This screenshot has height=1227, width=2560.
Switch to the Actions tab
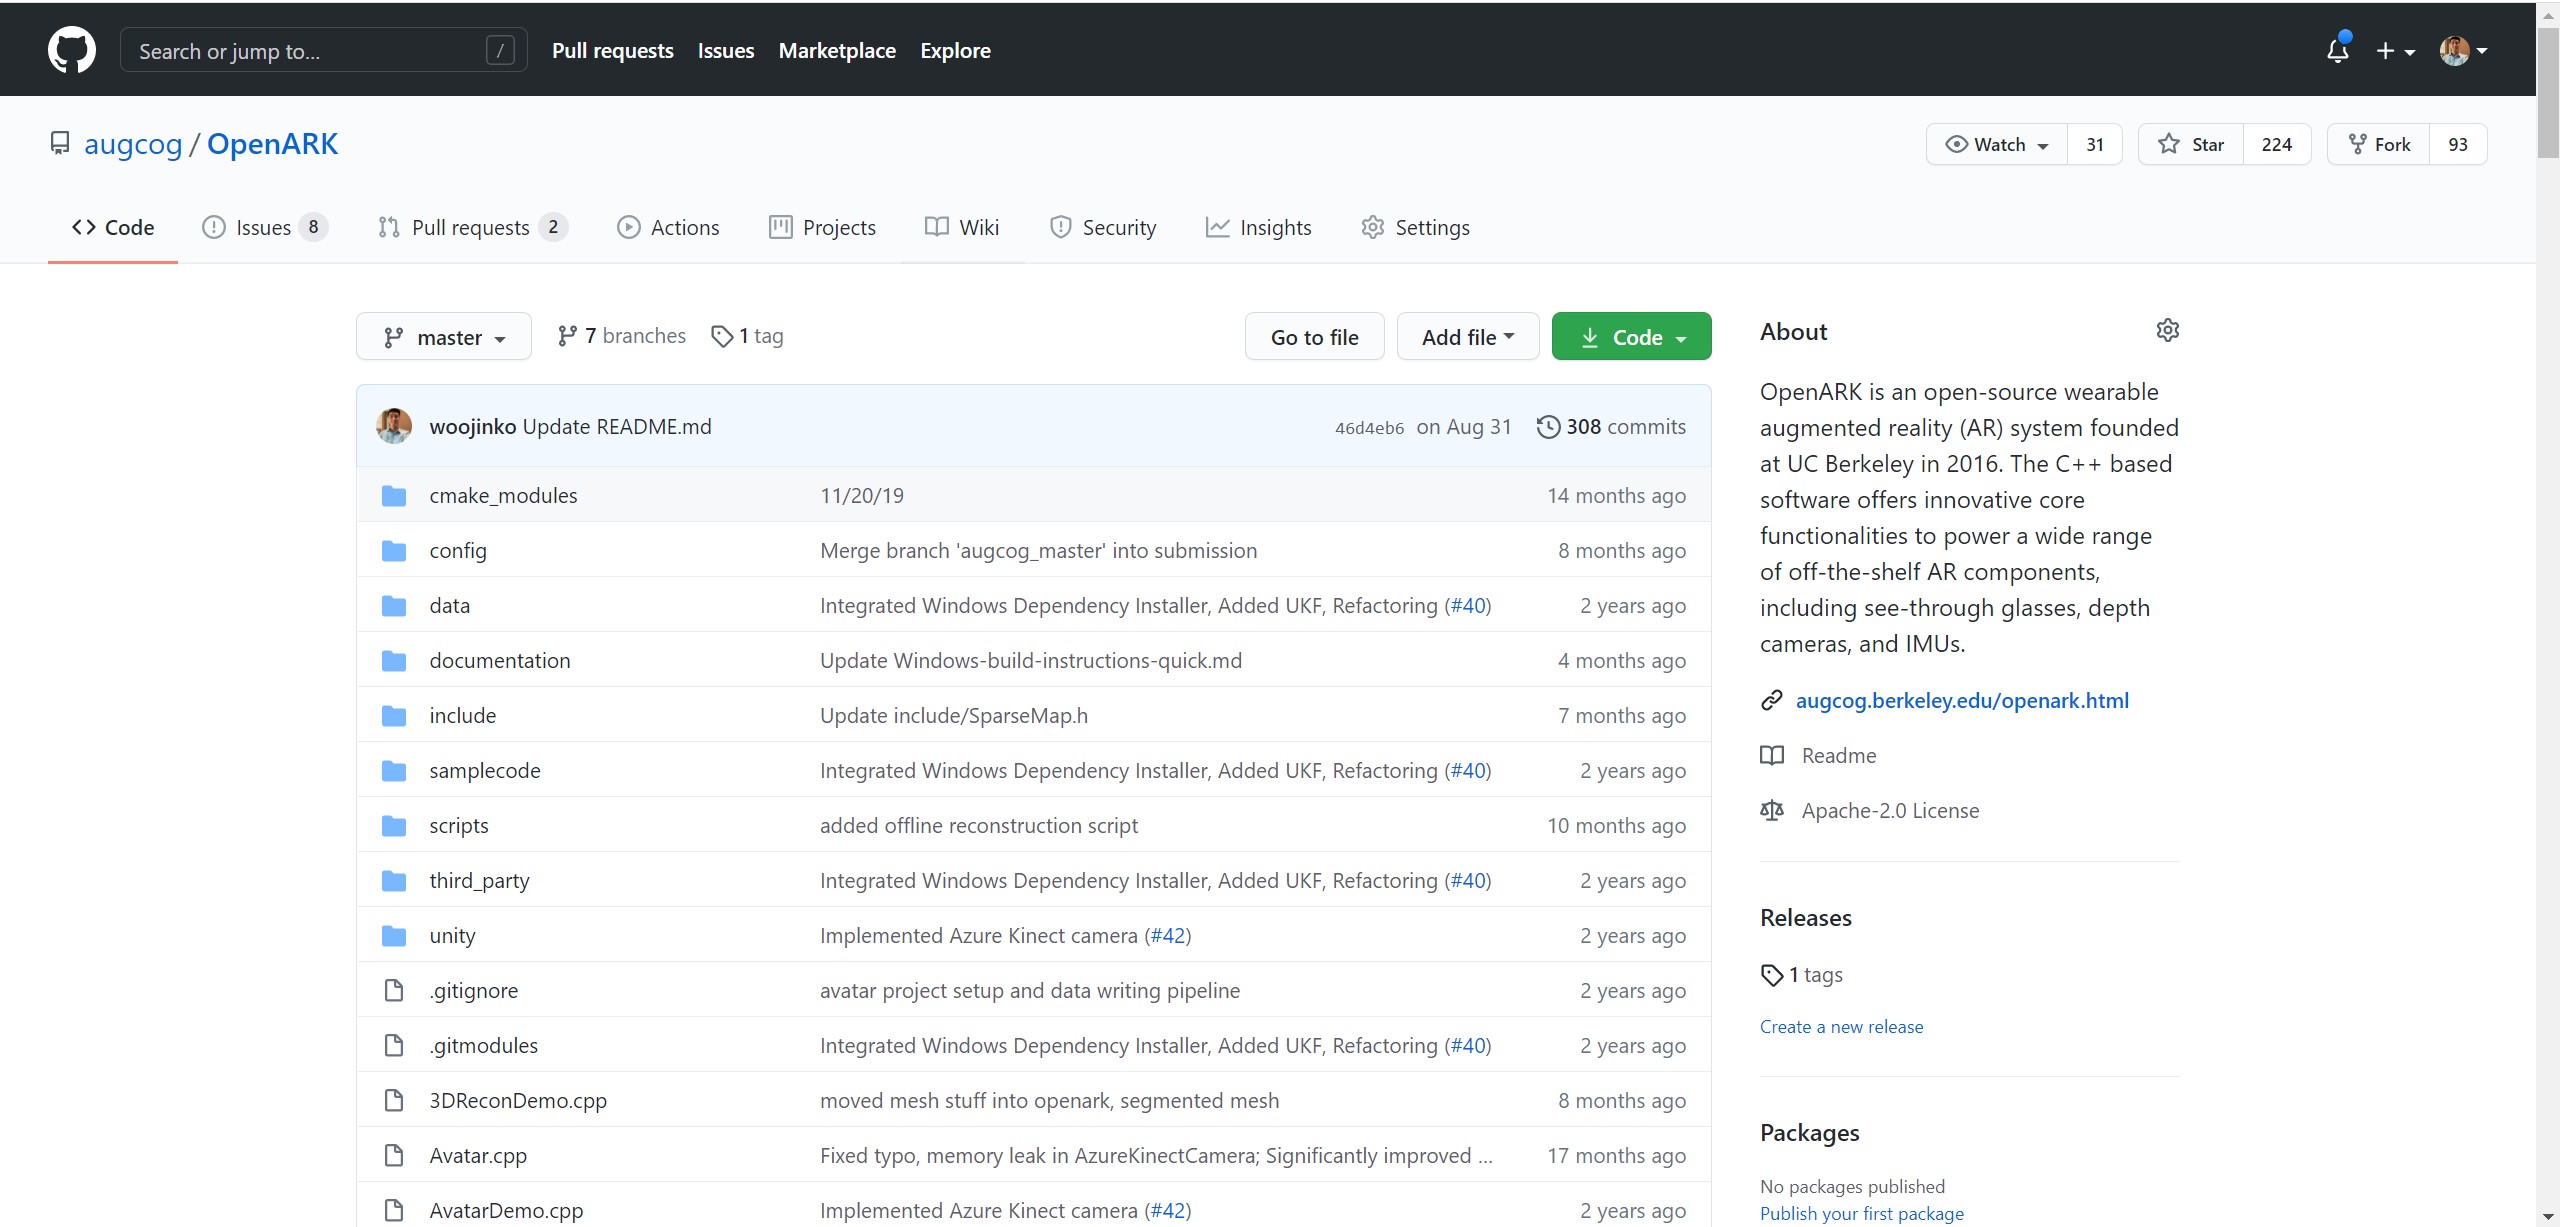(668, 228)
